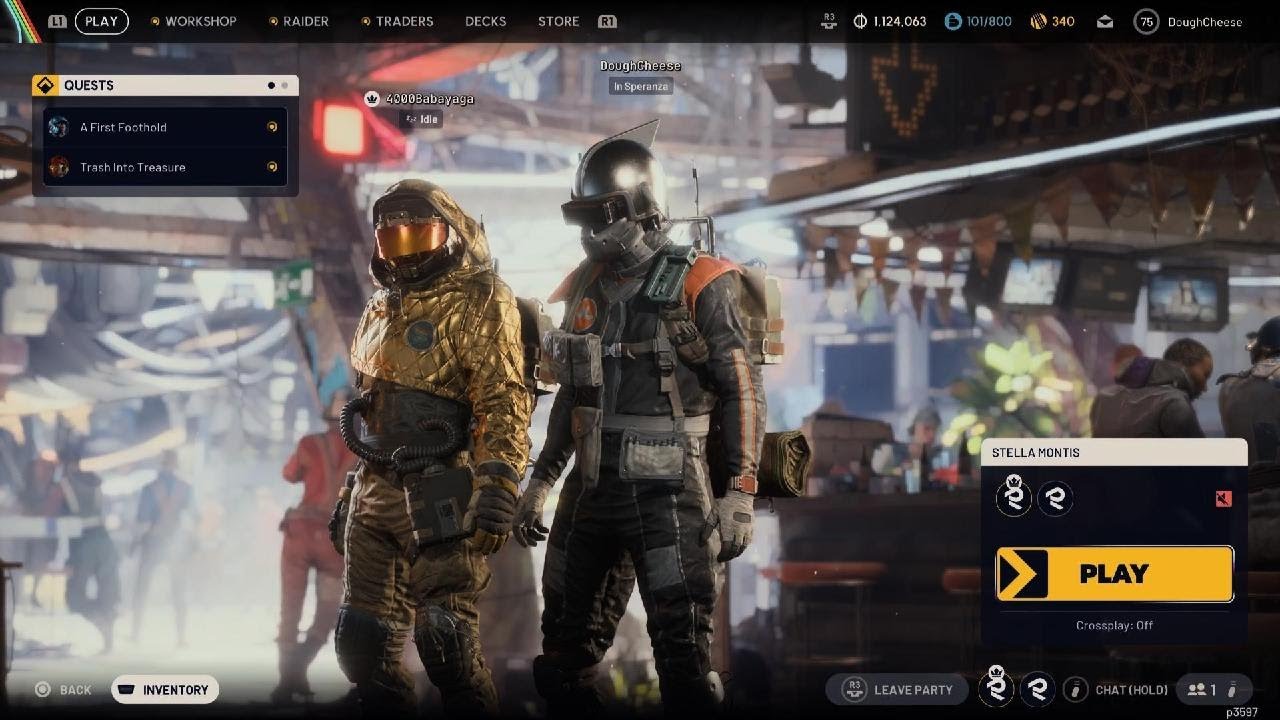Toggle the red muted microphone icon
This screenshot has height=720, width=1280.
[x=1224, y=498]
